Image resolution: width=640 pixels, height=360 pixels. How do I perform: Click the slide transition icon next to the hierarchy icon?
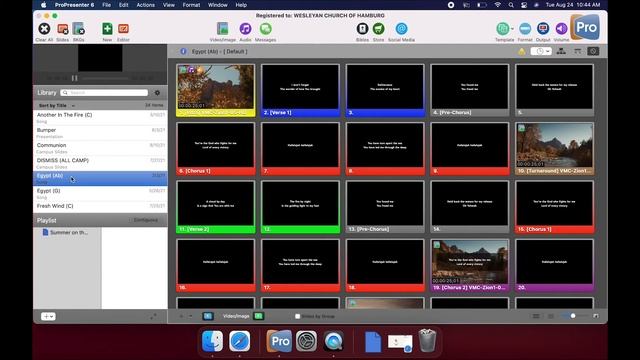pos(577,51)
